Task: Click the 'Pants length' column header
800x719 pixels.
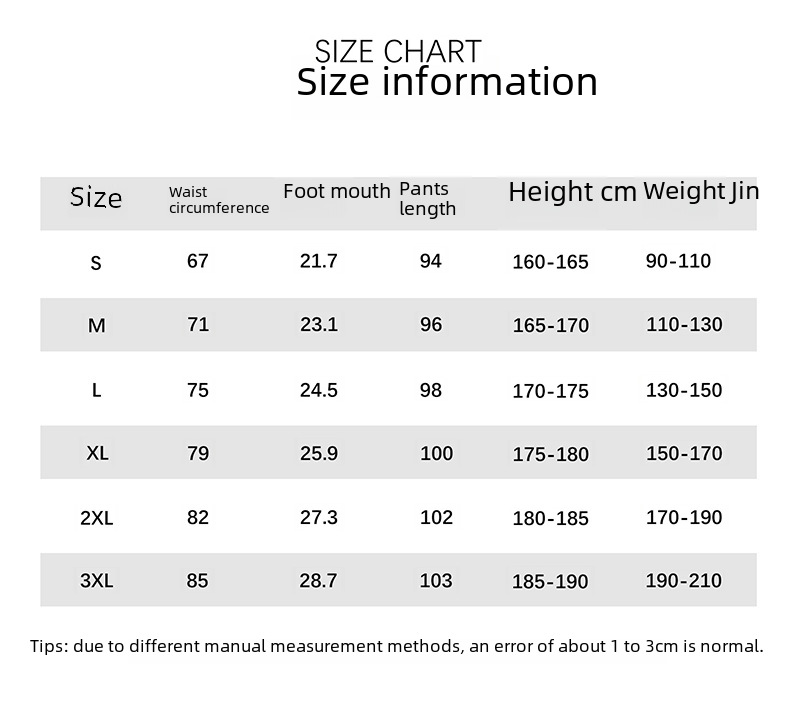Action: click(x=427, y=199)
